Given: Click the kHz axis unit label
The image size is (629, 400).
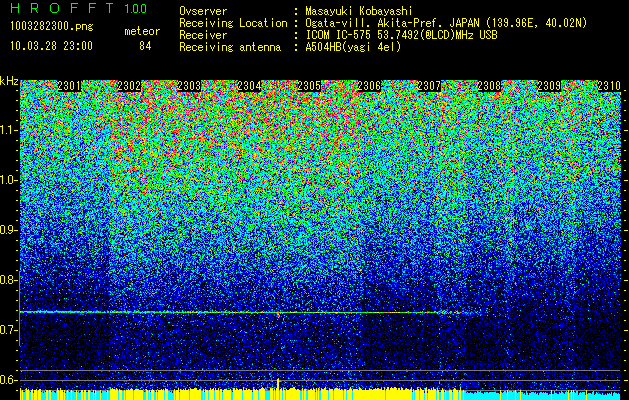Looking at the screenshot, I should 9,81.
